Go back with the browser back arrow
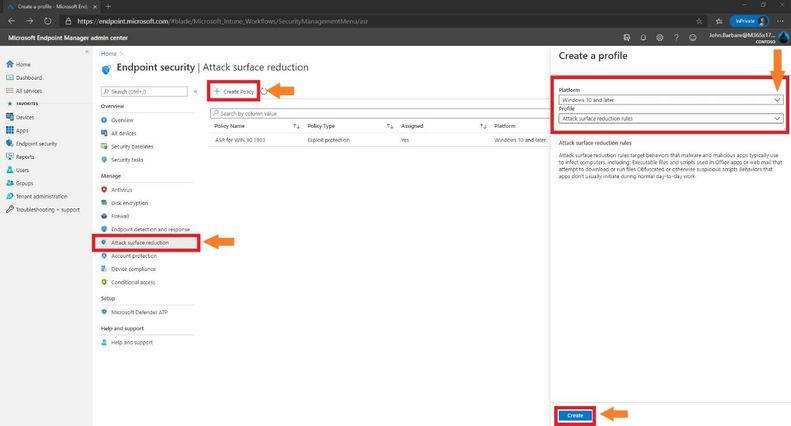This screenshot has height=426, width=791. [x=12, y=21]
